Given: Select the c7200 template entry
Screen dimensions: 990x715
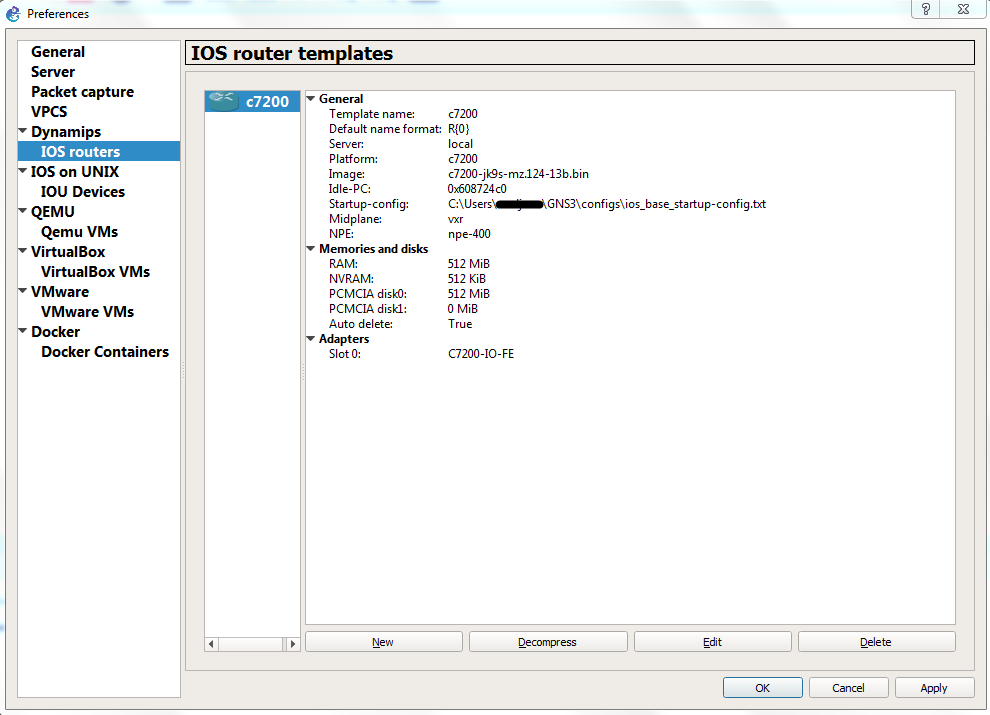Looking at the screenshot, I should [x=252, y=101].
